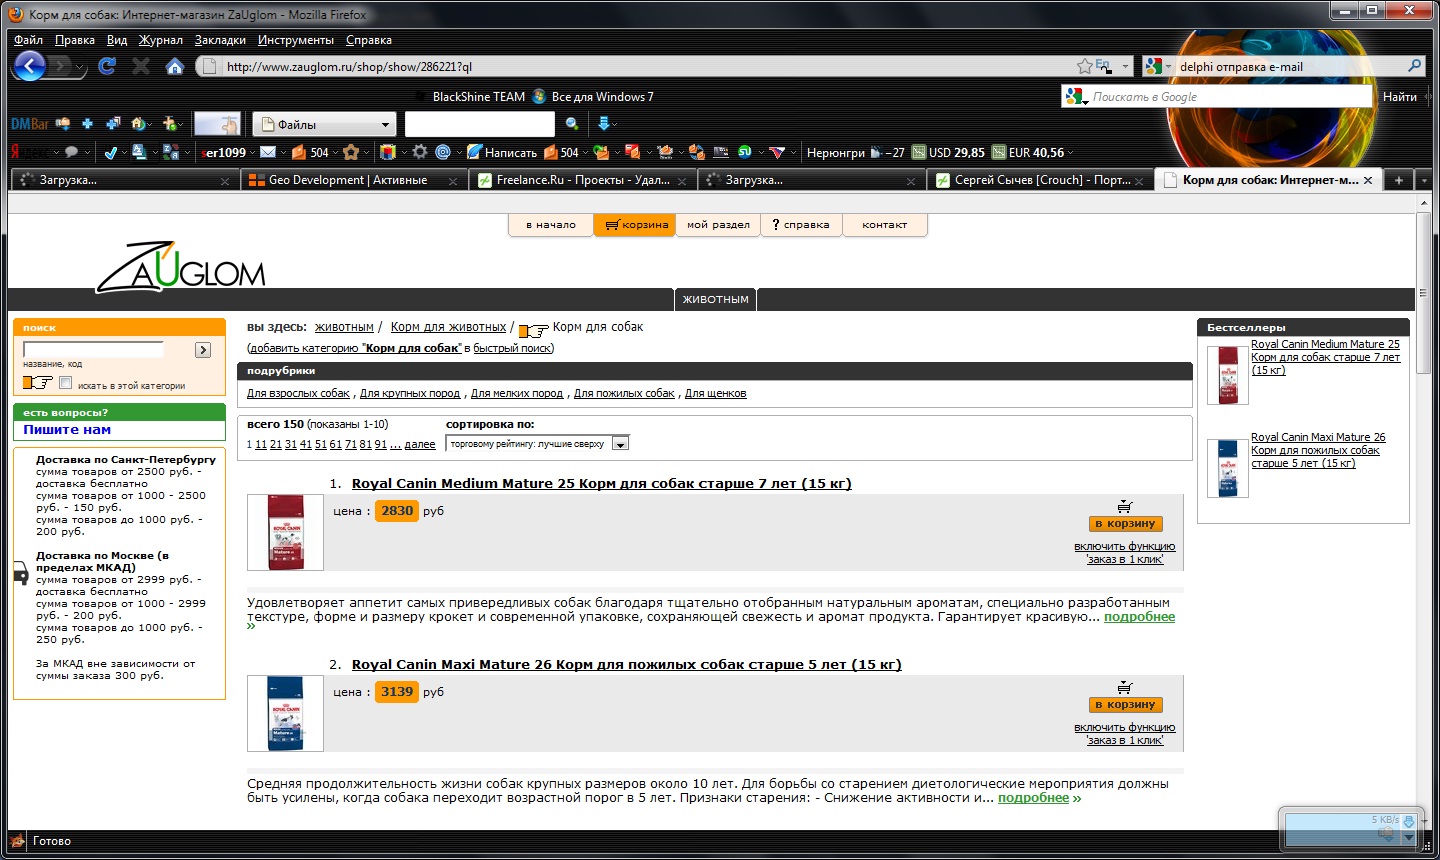1440x860 pixels.
Task: Stop loading with the X toolbar icon
Action: (141, 66)
